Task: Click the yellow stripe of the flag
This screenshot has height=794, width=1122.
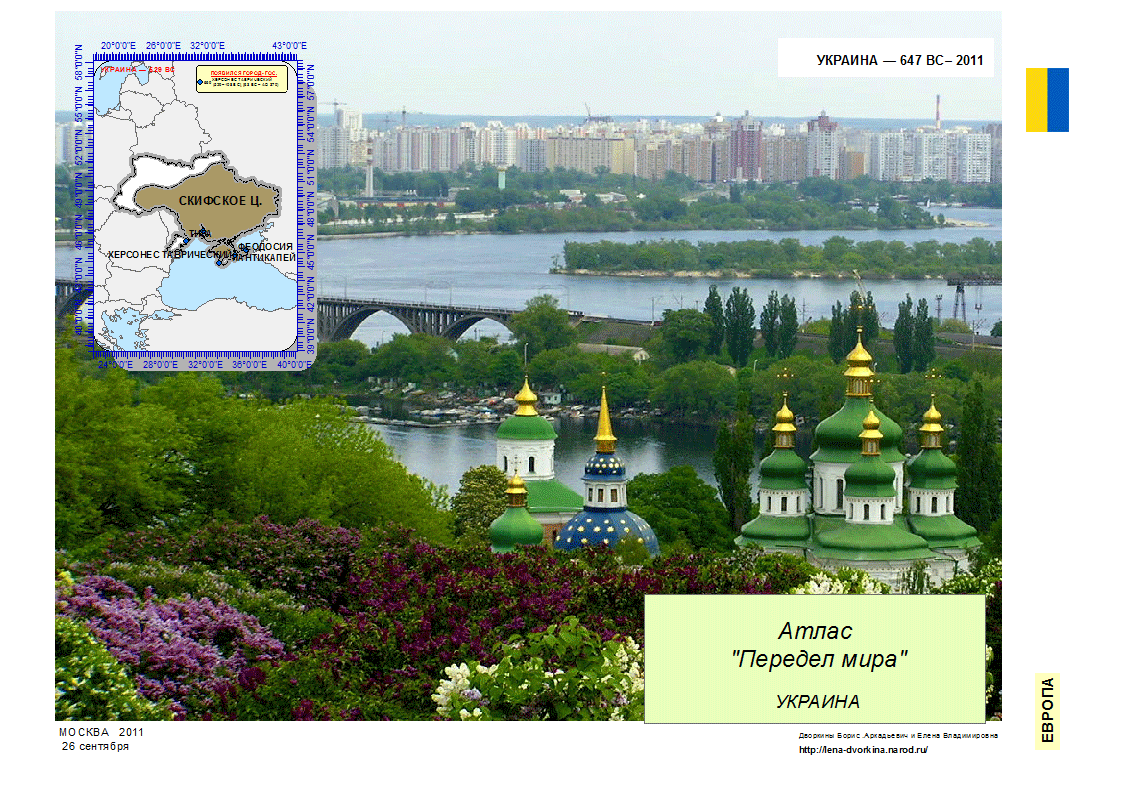Action: (x=1036, y=100)
